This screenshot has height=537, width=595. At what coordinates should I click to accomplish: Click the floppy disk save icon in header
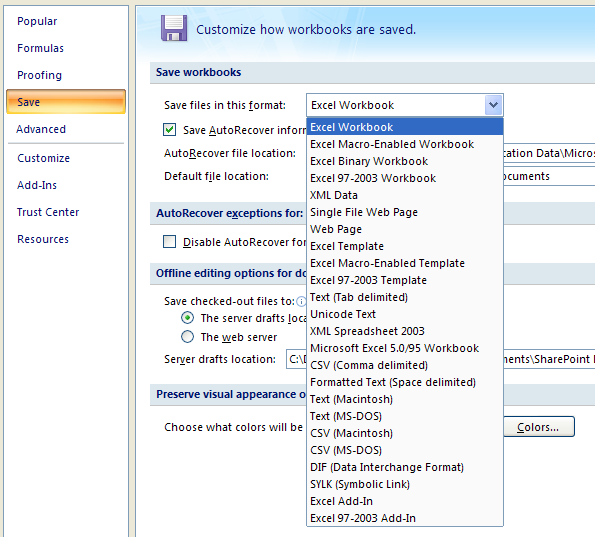pyautogui.click(x=174, y=28)
